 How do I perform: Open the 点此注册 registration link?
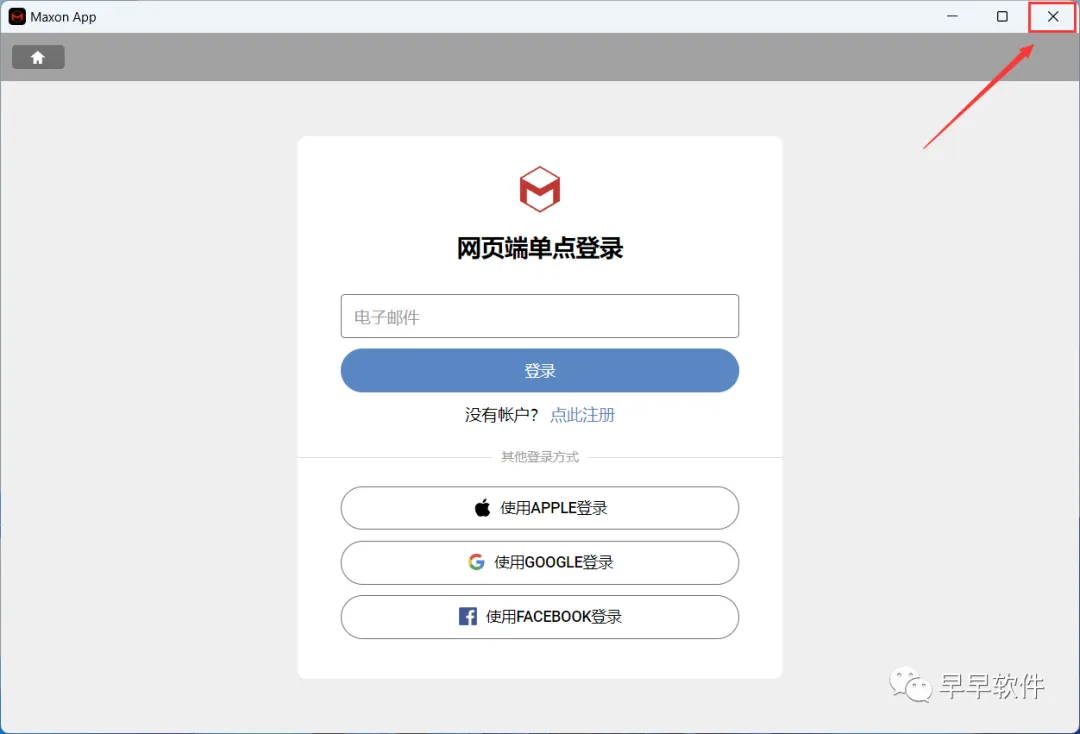[x=582, y=415]
